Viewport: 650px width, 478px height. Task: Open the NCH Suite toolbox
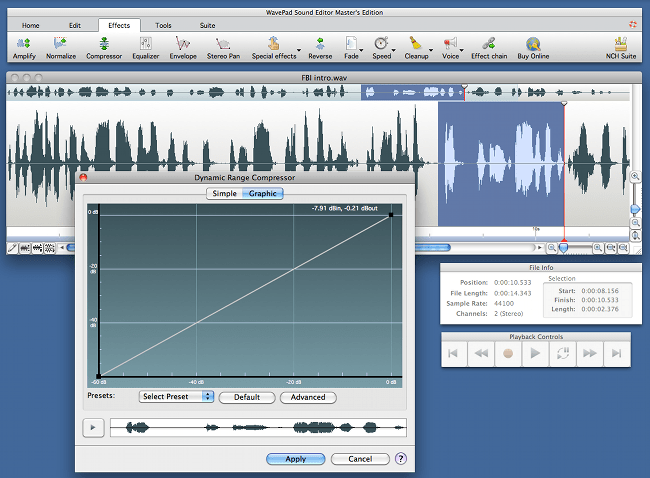(x=621, y=48)
